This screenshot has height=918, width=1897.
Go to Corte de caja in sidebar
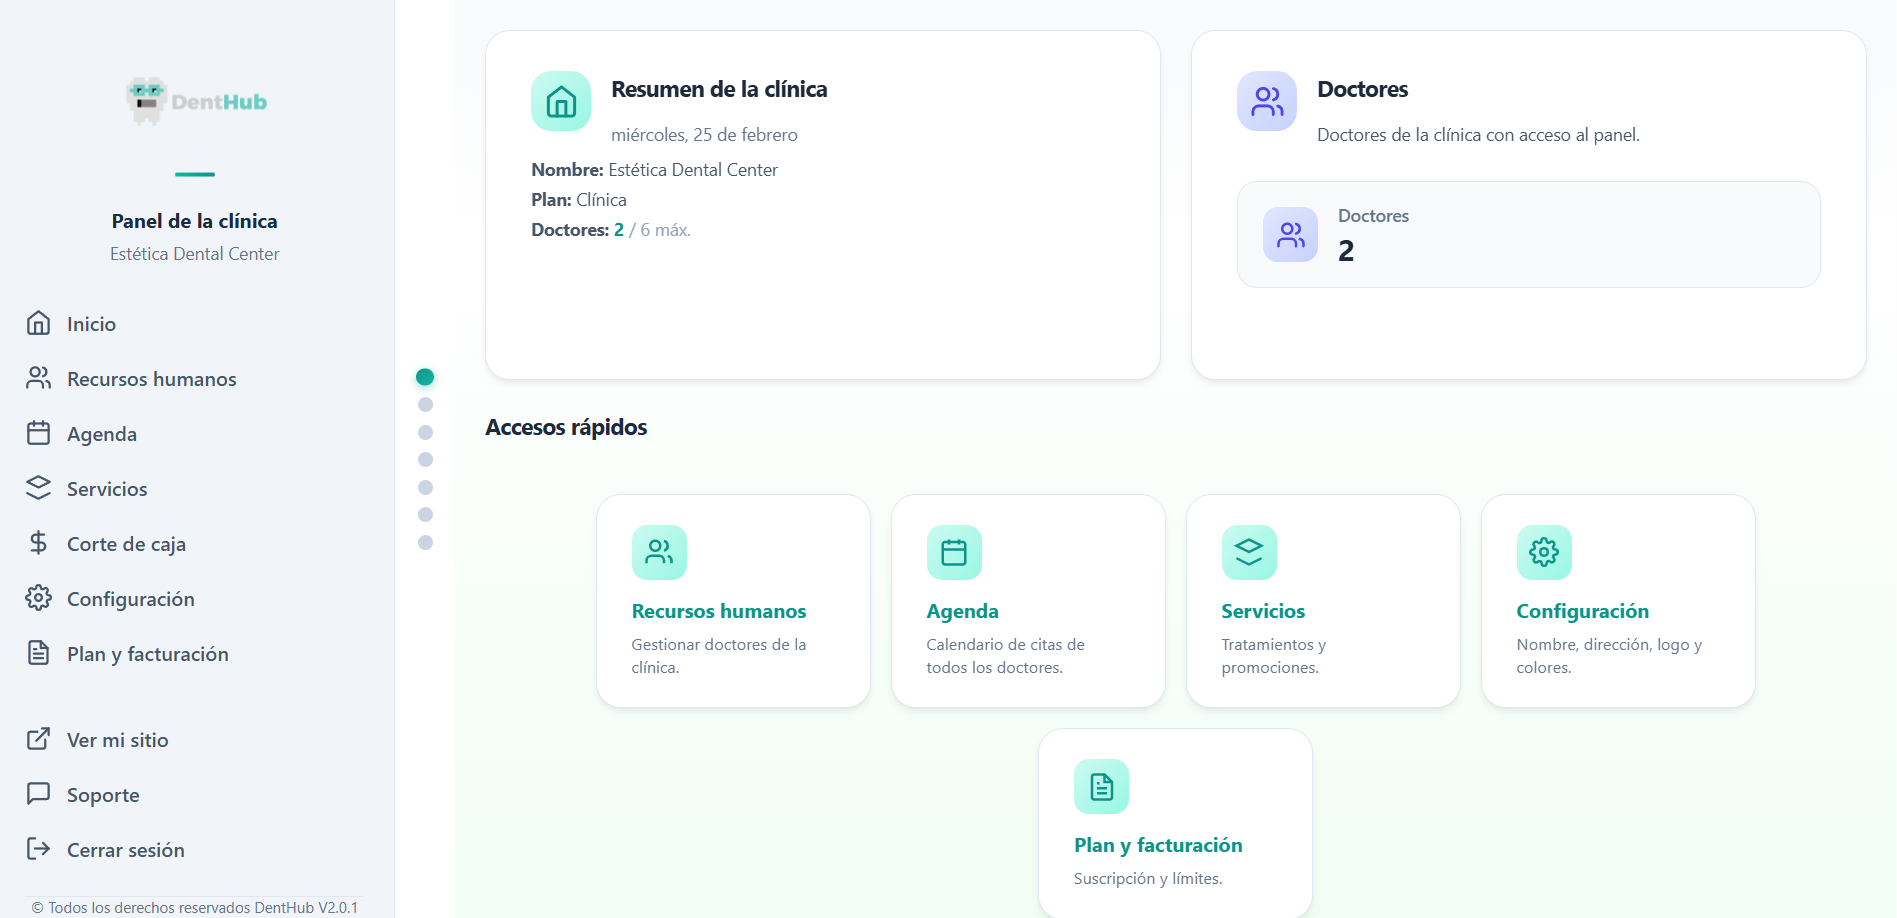coord(126,544)
